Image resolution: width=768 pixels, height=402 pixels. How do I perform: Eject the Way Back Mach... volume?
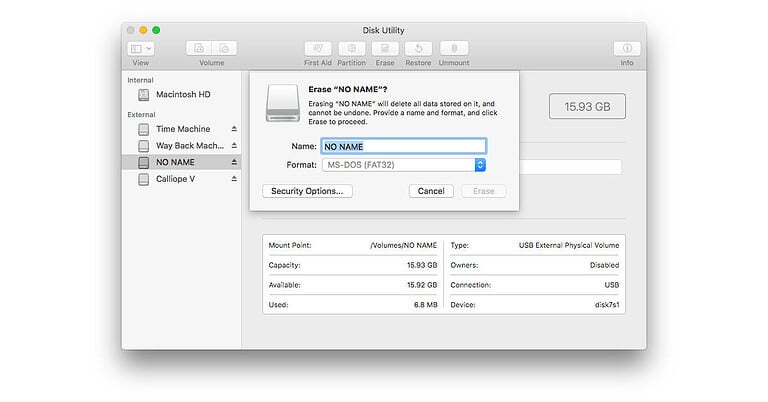pyautogui.click(x=234, y=145)
